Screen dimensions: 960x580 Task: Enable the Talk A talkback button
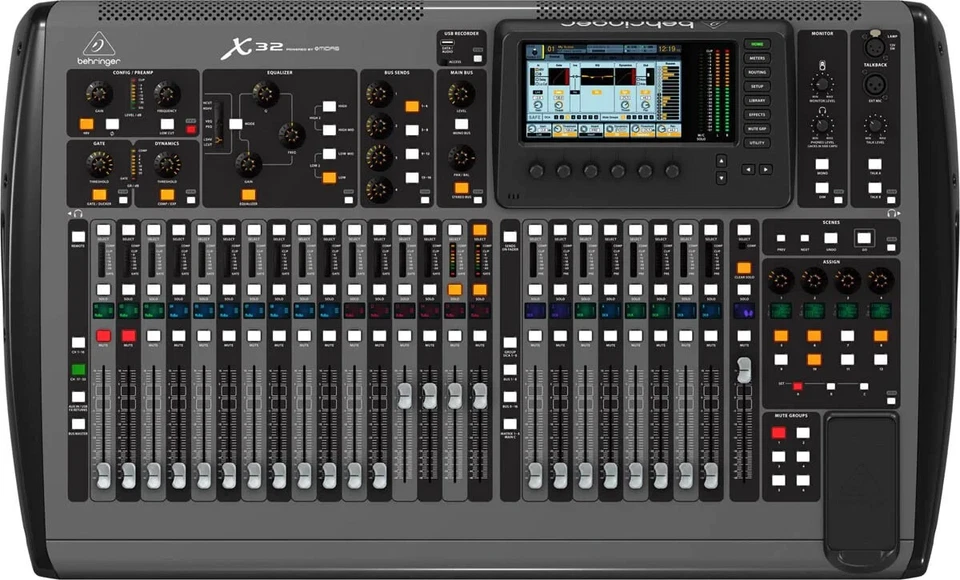pyautogui.click(x=874, y=164)
